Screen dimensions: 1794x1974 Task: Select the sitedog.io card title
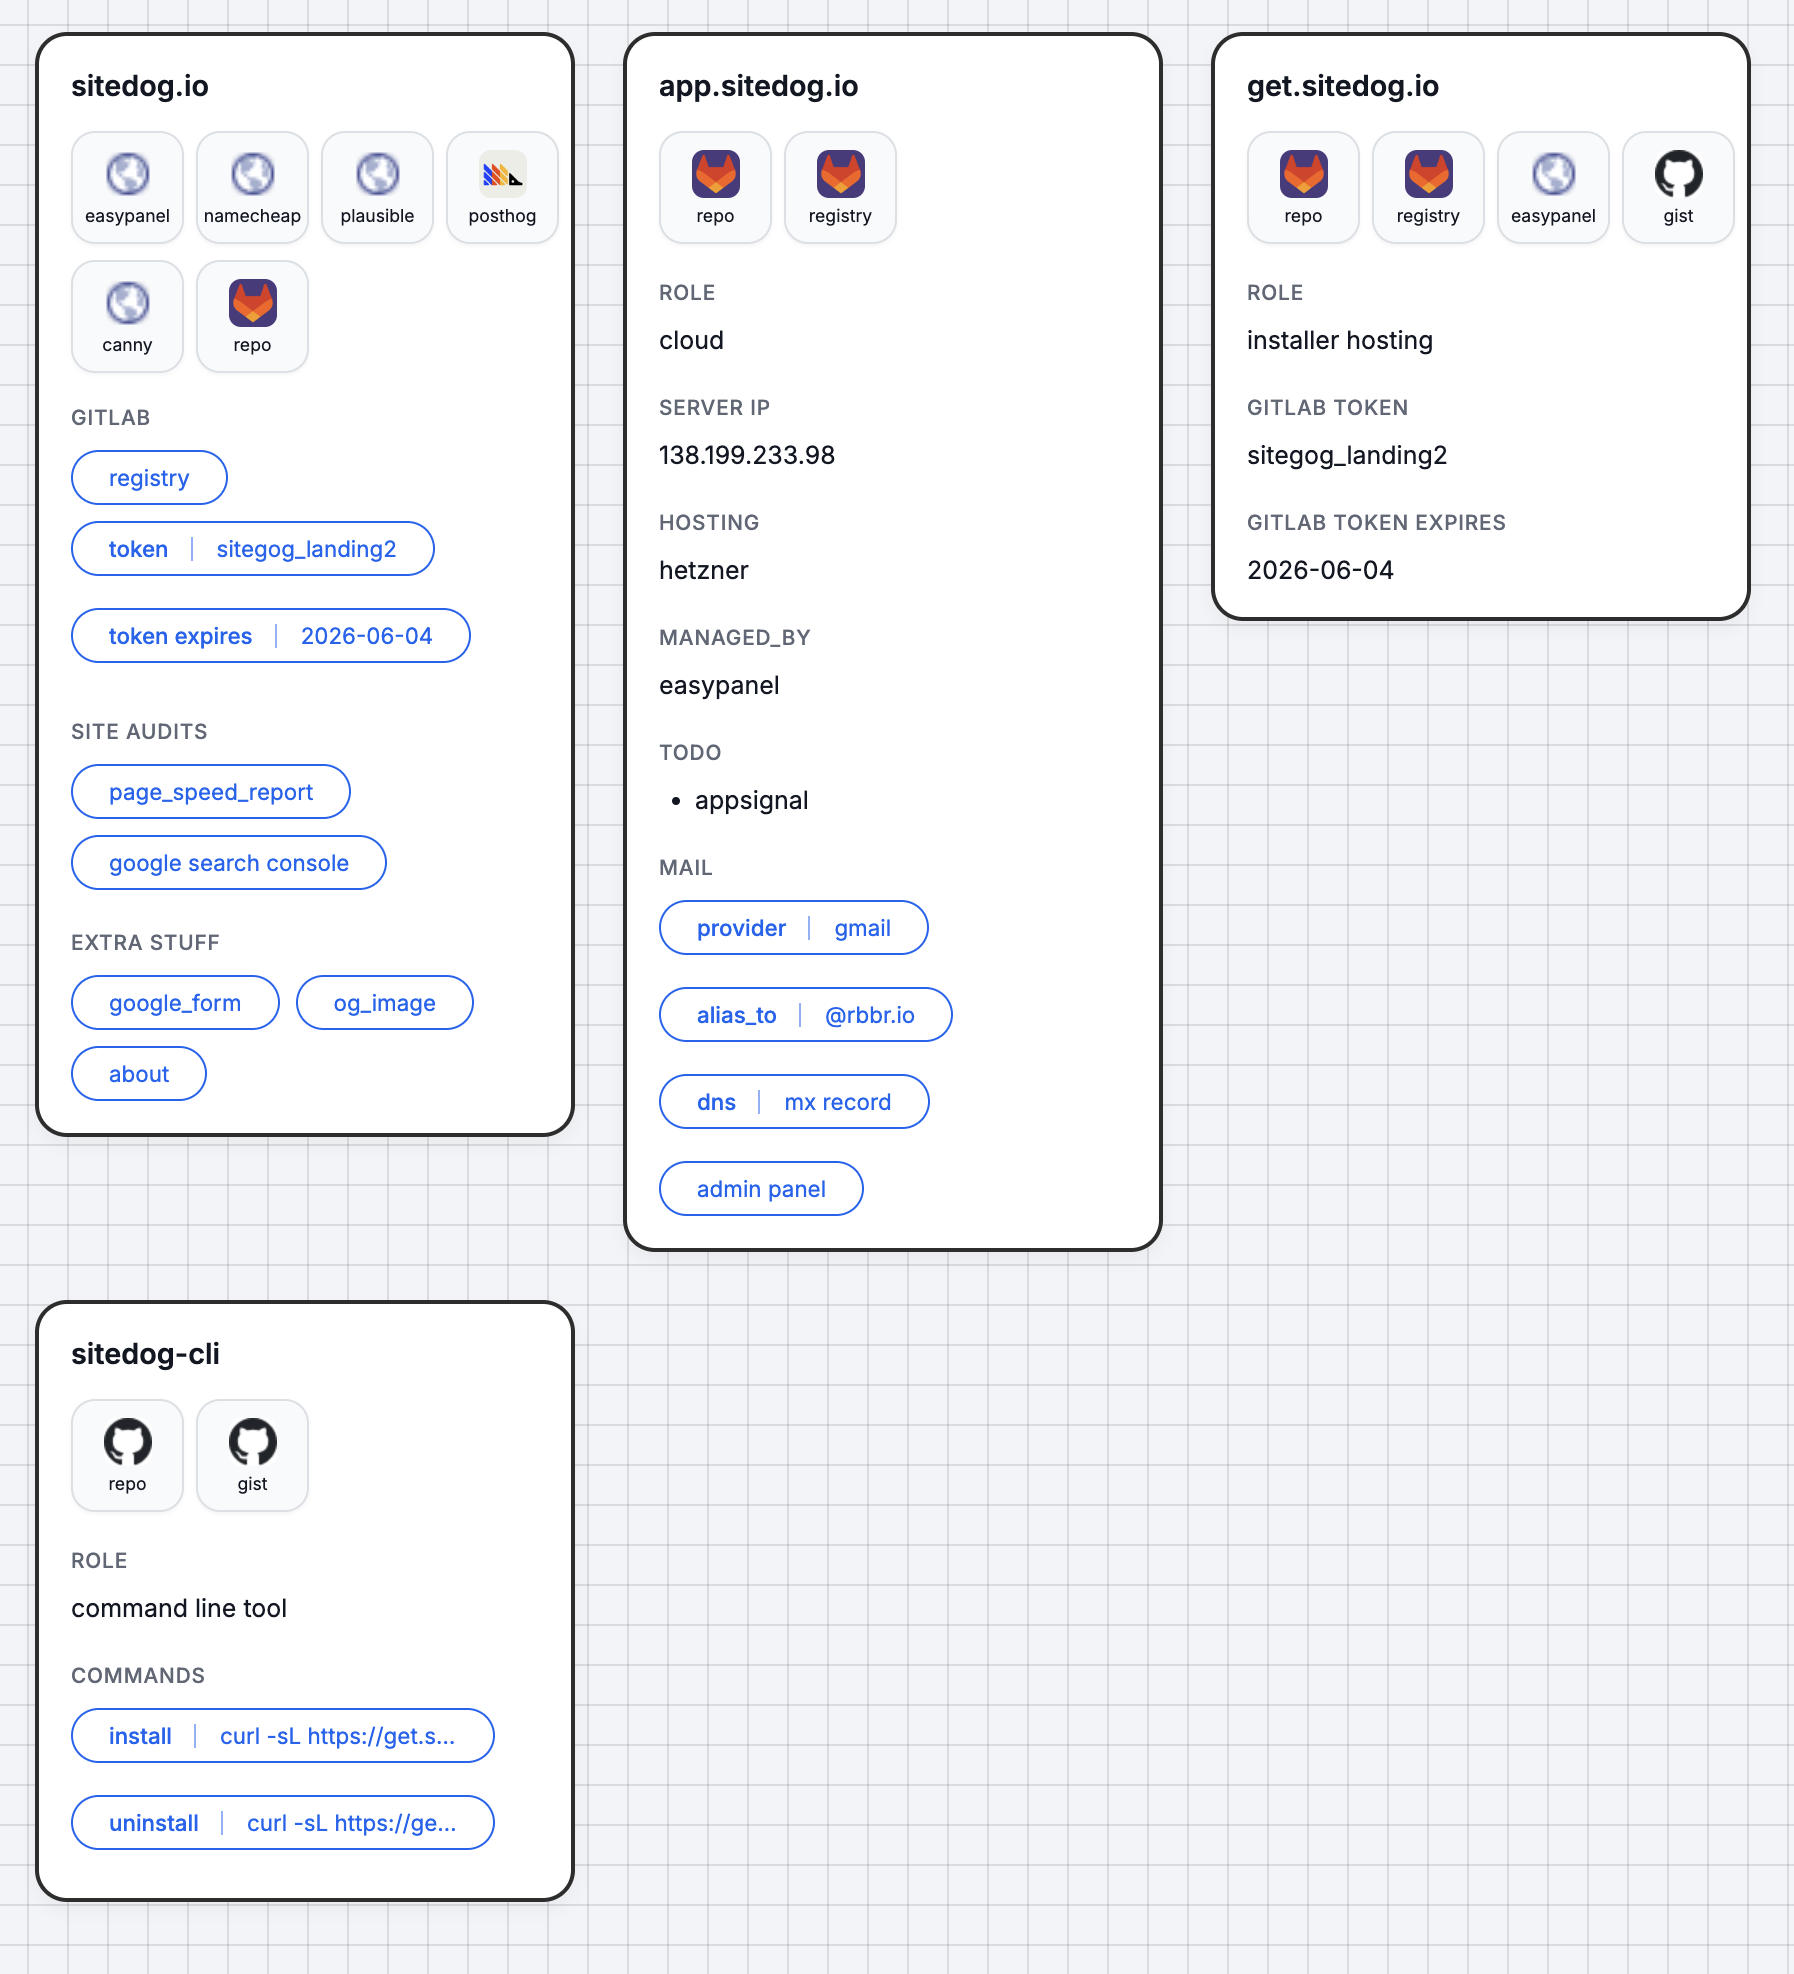click(140, 86)
